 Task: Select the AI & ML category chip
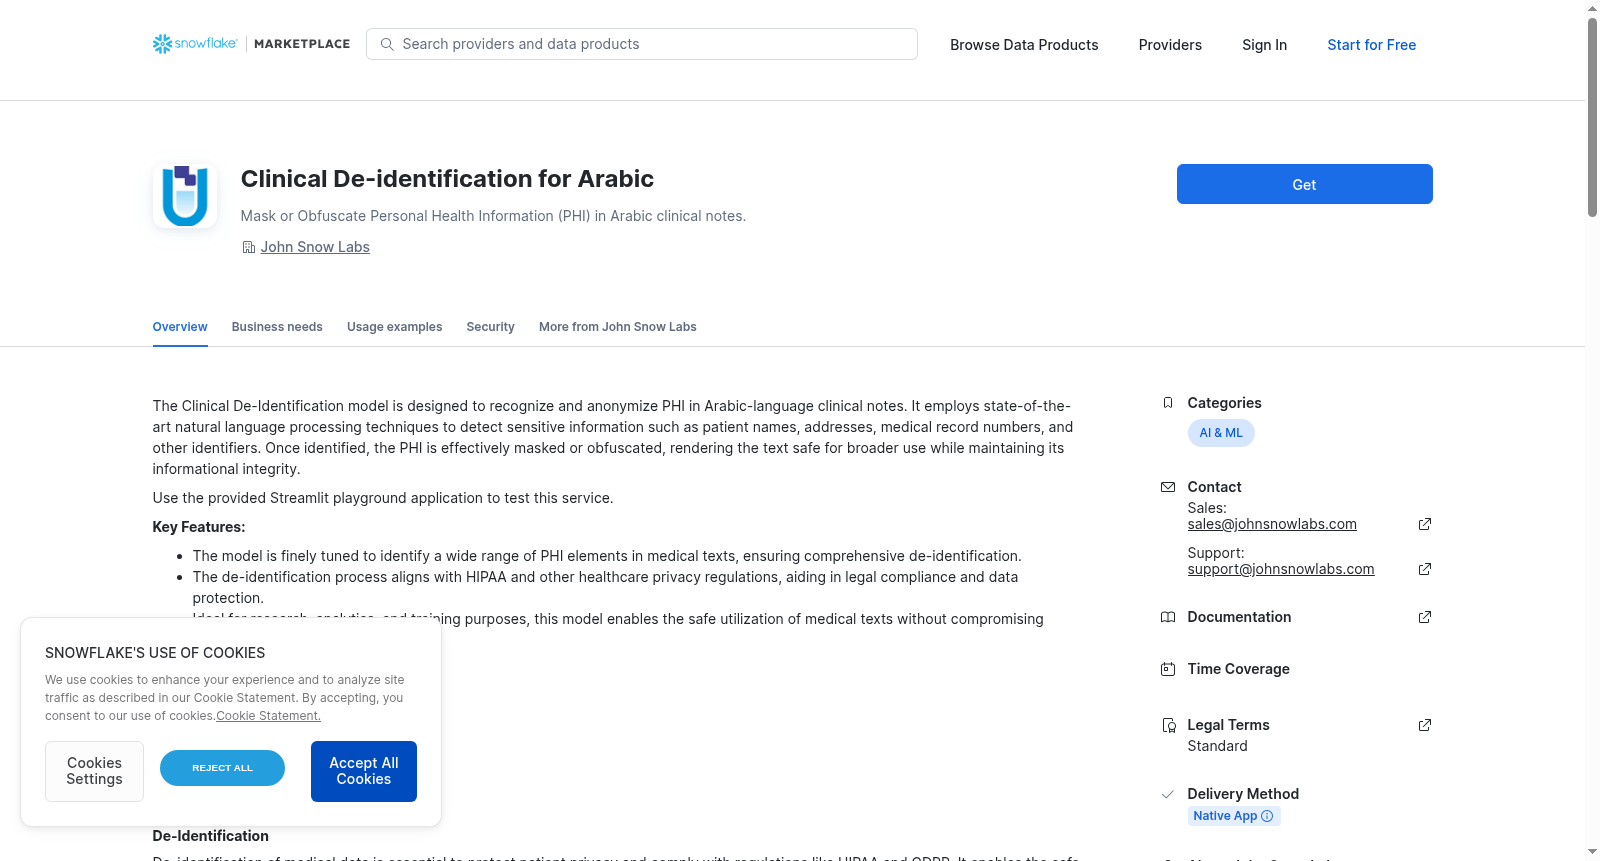point(1221,433)
